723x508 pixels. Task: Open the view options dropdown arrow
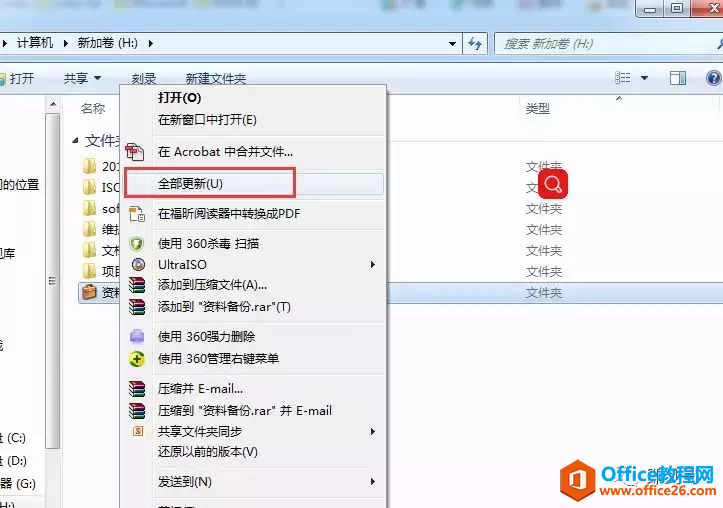click(x=645, y=78)
